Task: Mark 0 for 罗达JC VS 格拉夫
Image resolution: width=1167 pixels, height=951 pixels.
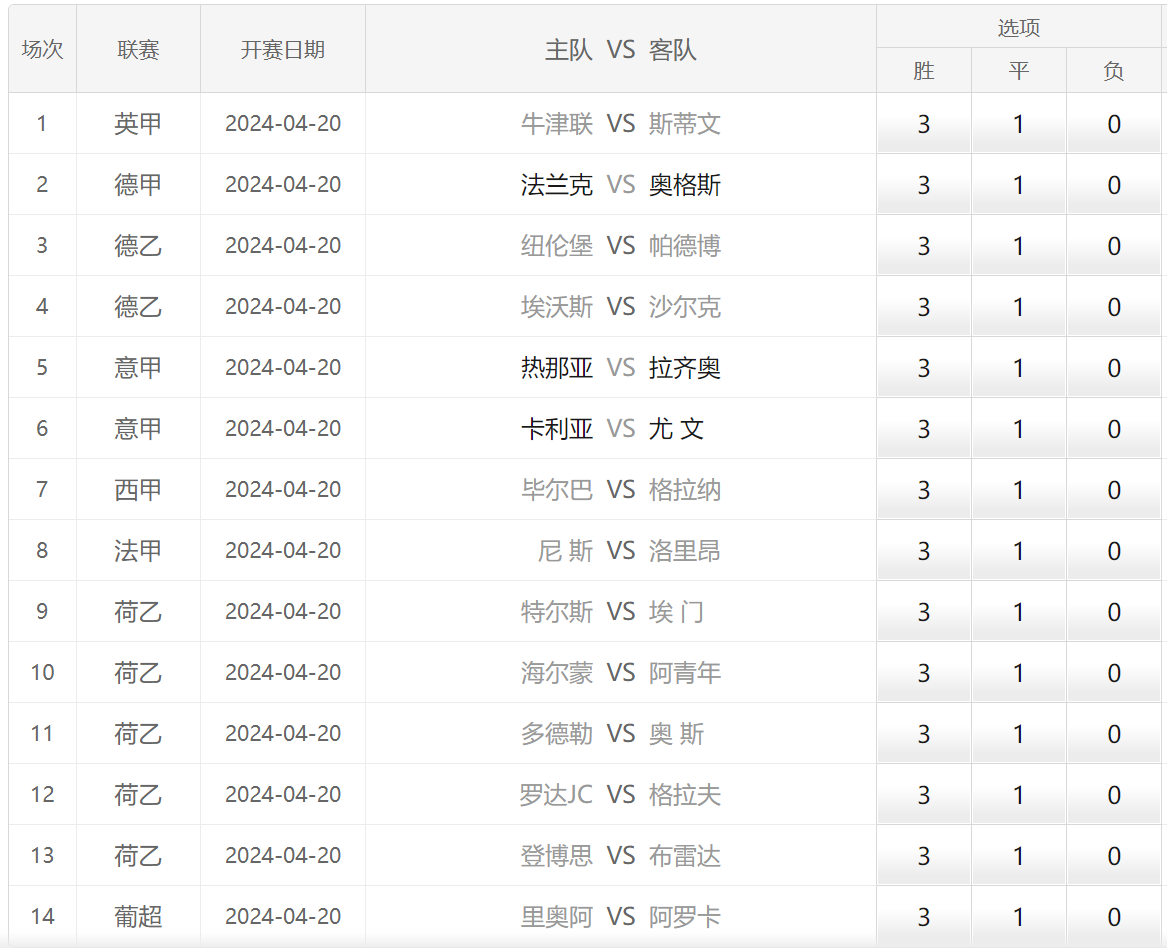Action: click(x=1114, y=795)
